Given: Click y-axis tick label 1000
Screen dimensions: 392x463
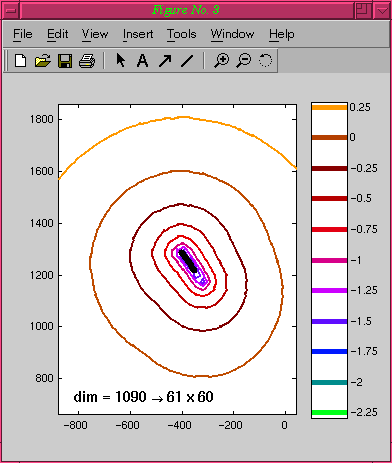Looking at the screenshot, I should [41, 326].
